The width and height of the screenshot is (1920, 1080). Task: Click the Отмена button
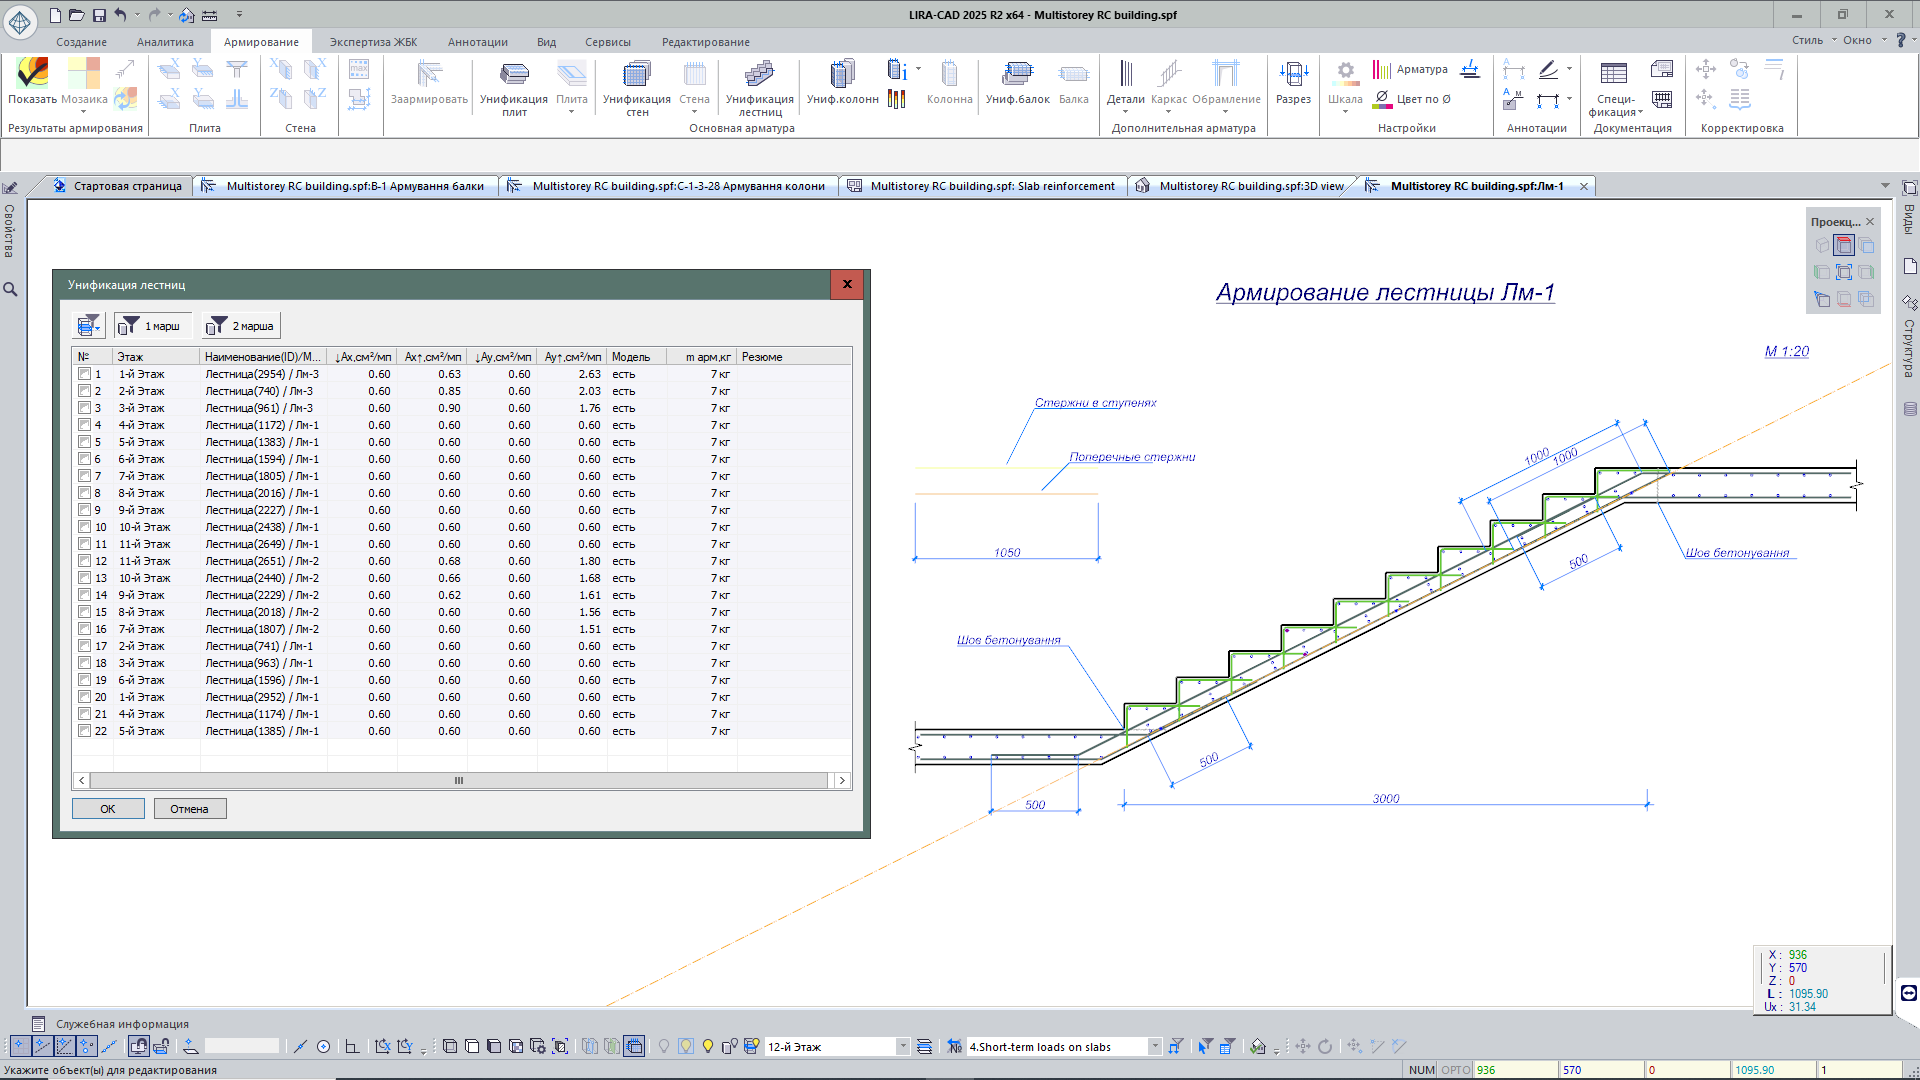[189, 809]
